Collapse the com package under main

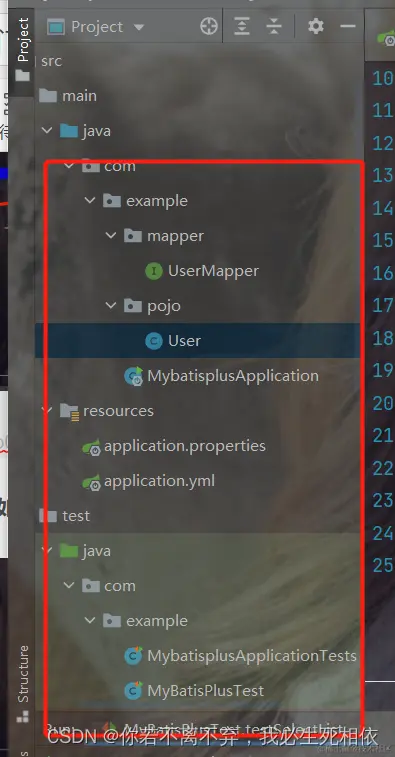[69, 166]
